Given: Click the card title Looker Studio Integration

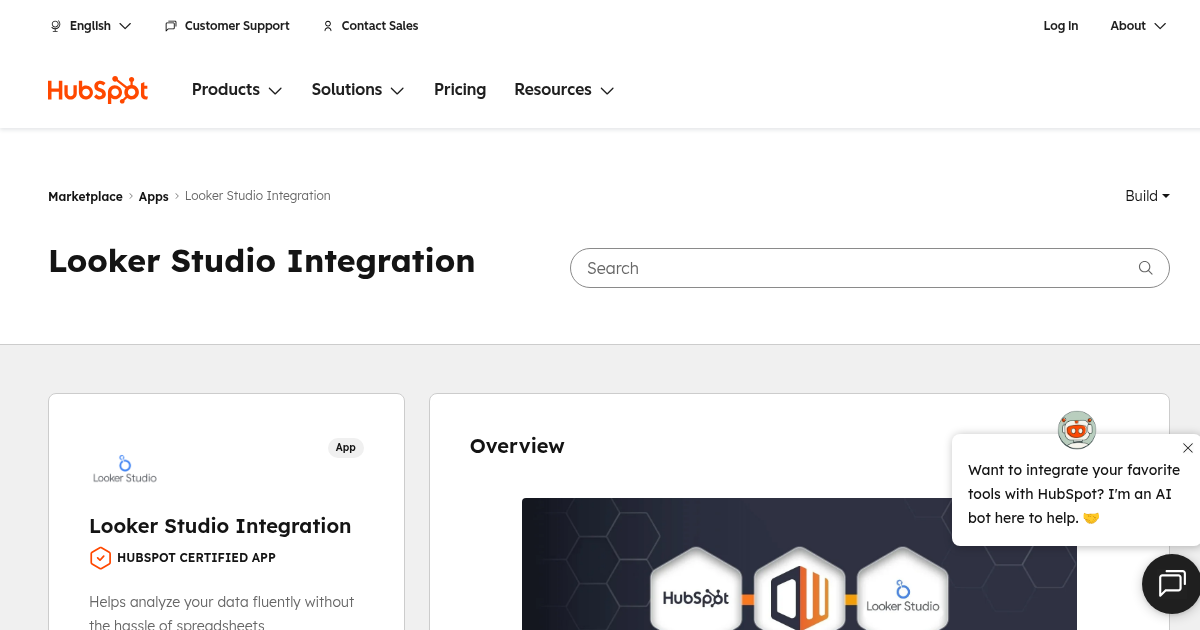Looking at the screenshot, I should [x=220, y=526].
